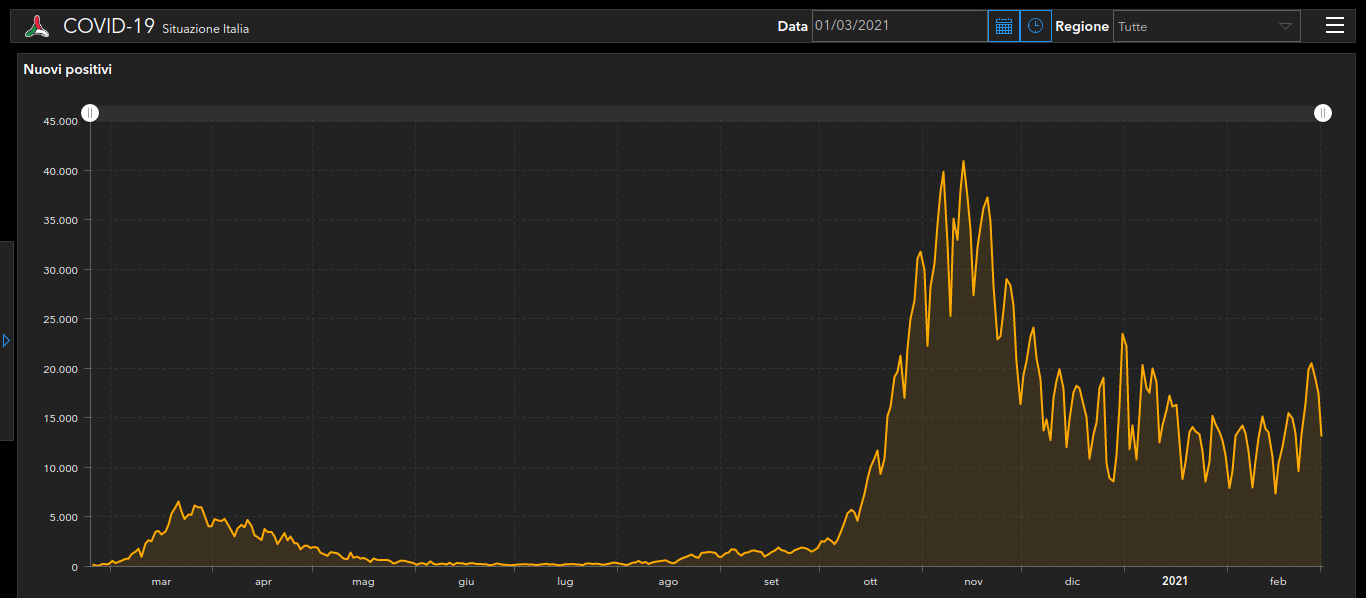The width and height of the screenshot is (1366, 598).
Task: Click the Nuovi positivi chart title
Action: tap(68, 70)
